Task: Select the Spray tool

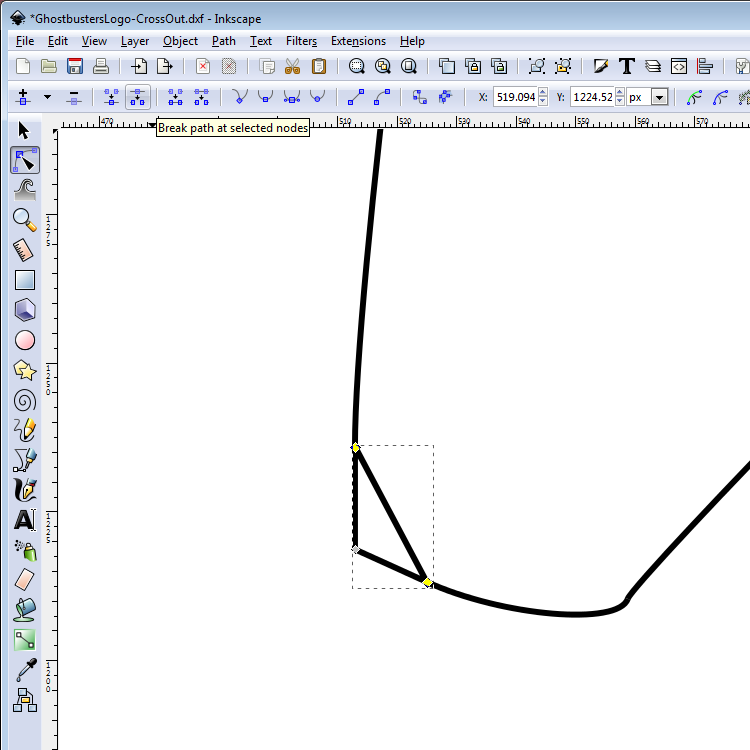Action: pos(26,550)
